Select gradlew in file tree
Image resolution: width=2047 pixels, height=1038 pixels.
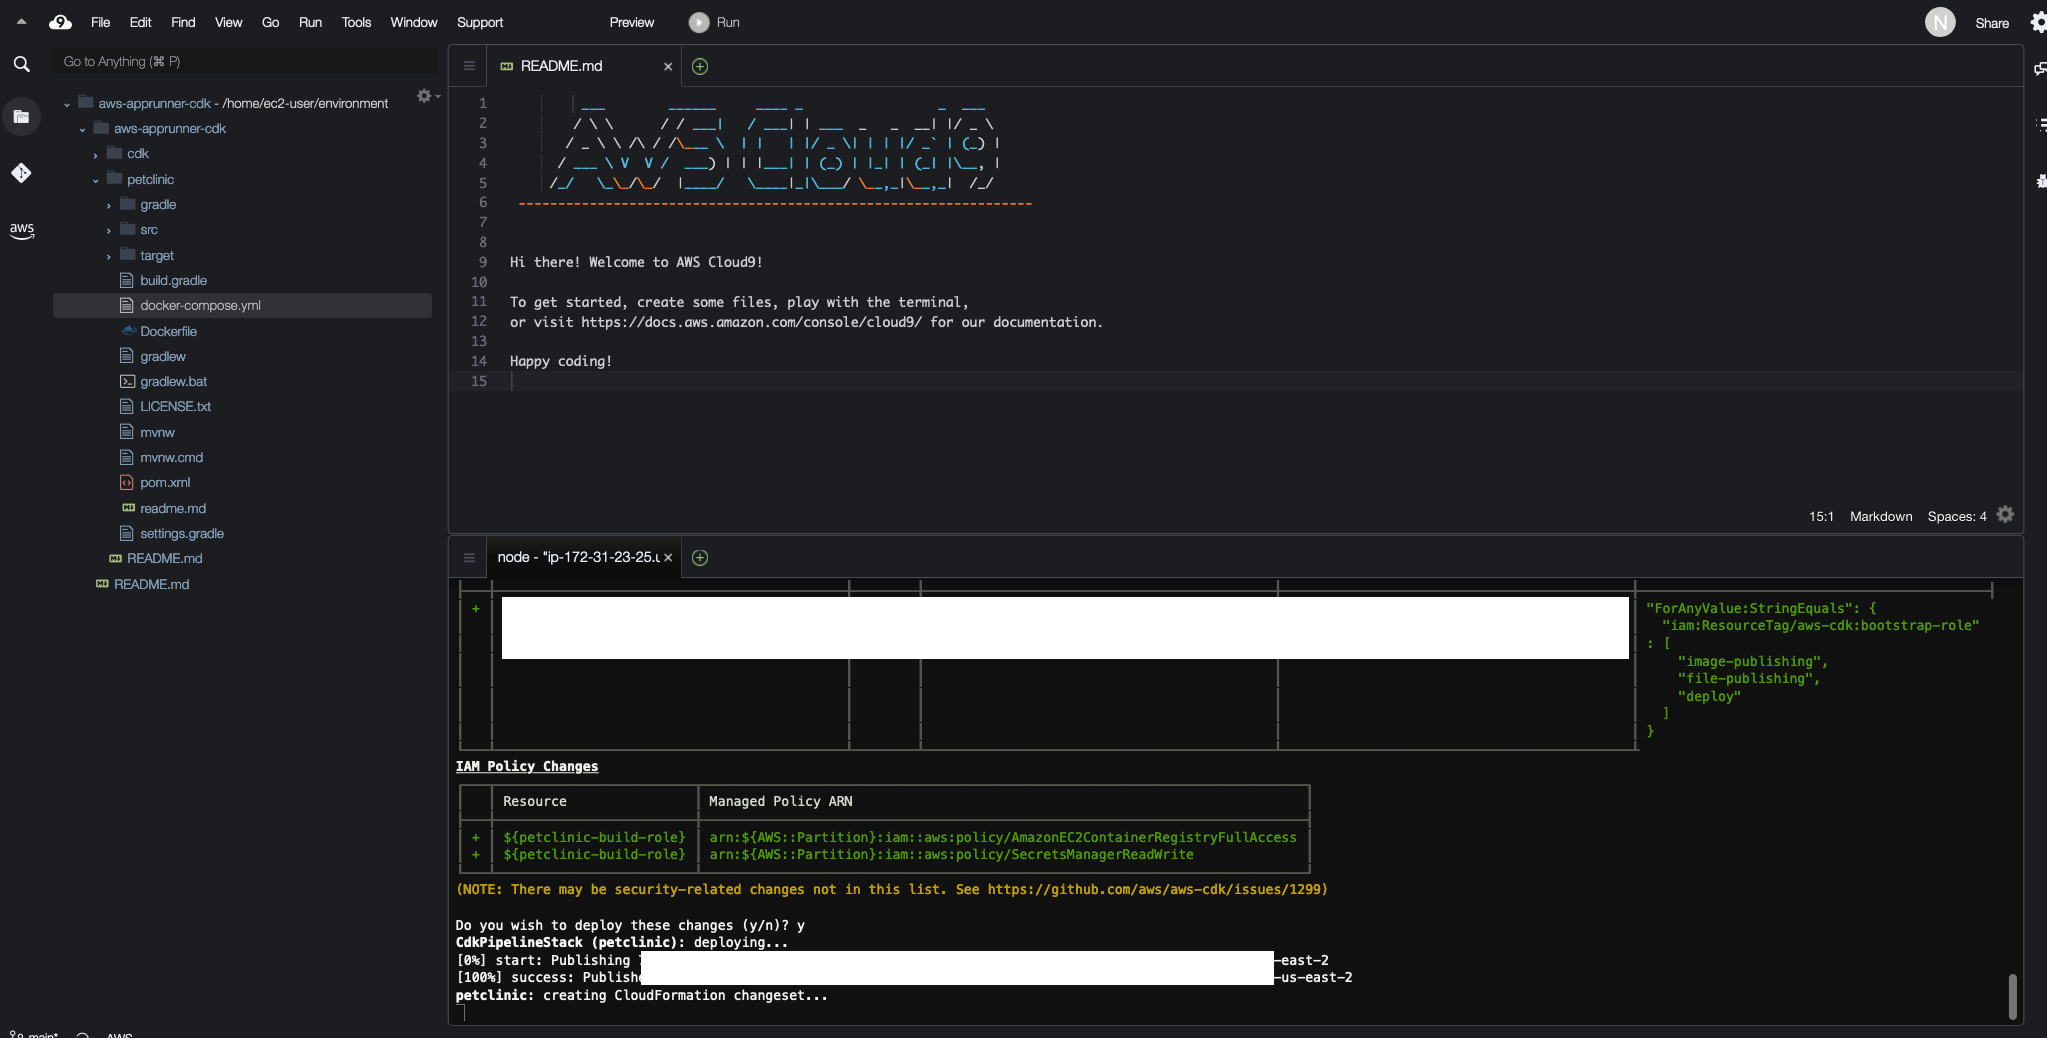[x=163, y=356]
